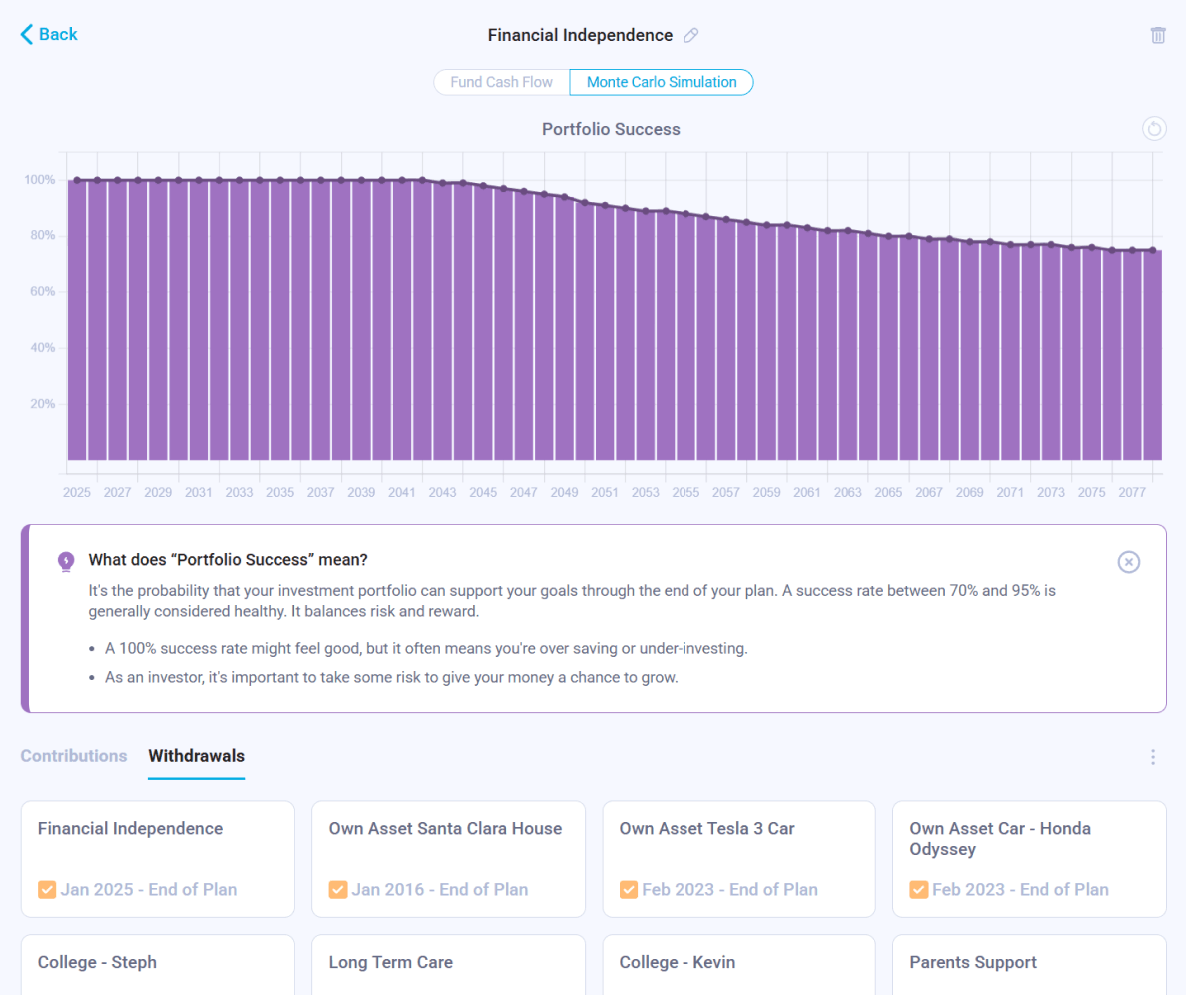The image size is (1186, 995).
Task: Click the back chevron arrow
Action: pos(27,34)
